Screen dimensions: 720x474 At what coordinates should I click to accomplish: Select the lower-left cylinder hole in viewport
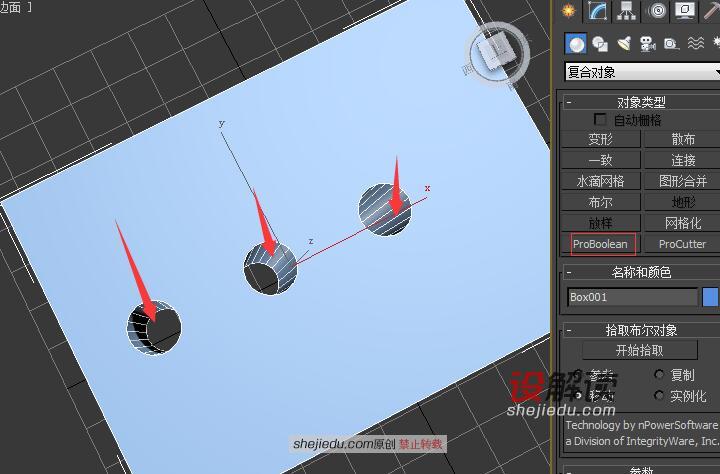click(154, 328)
